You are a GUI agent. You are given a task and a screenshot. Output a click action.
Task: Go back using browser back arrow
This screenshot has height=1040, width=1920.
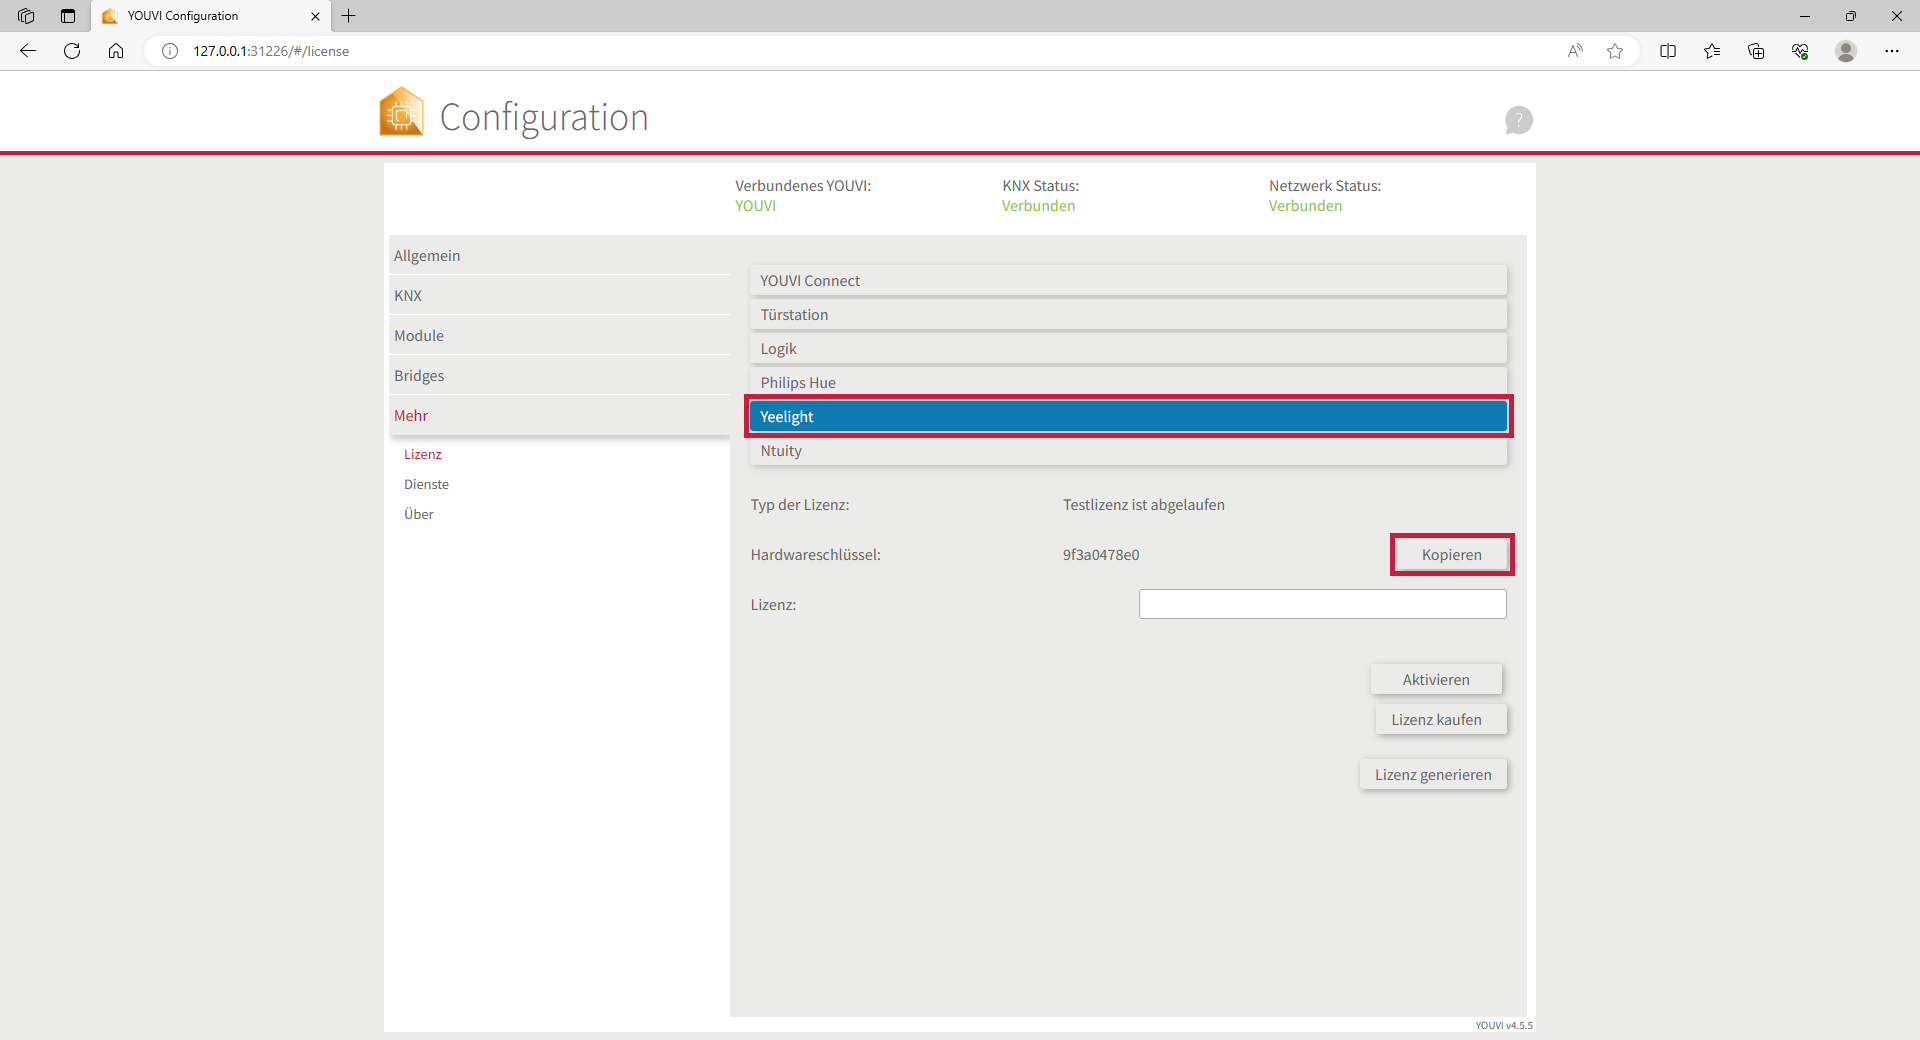point(28,51)
